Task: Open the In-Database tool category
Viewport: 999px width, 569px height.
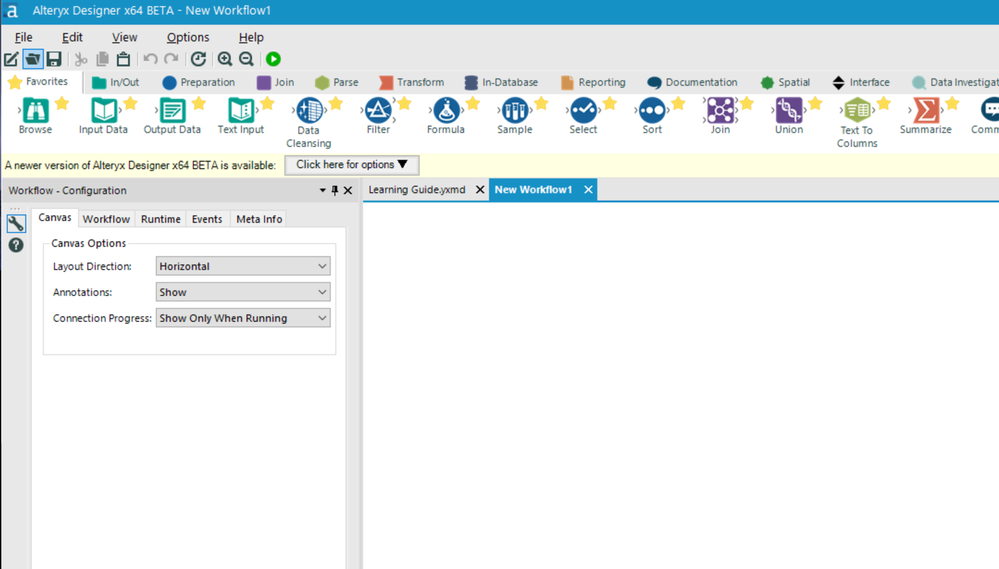Action: point(501,82)
